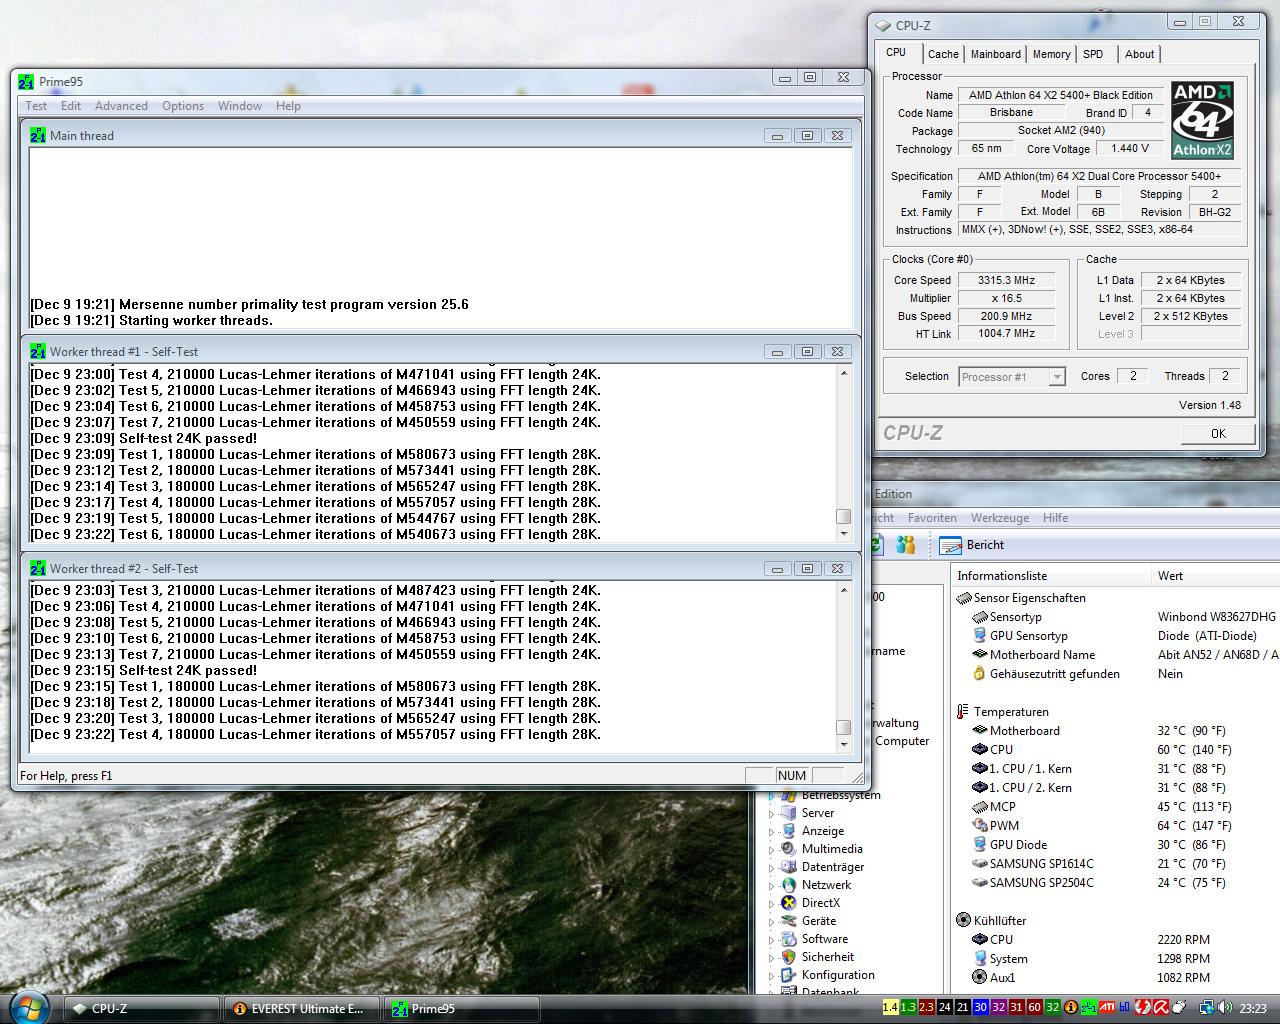Click the OK button in CPU-Z

pyautogui.click(x=1217, y=433)
